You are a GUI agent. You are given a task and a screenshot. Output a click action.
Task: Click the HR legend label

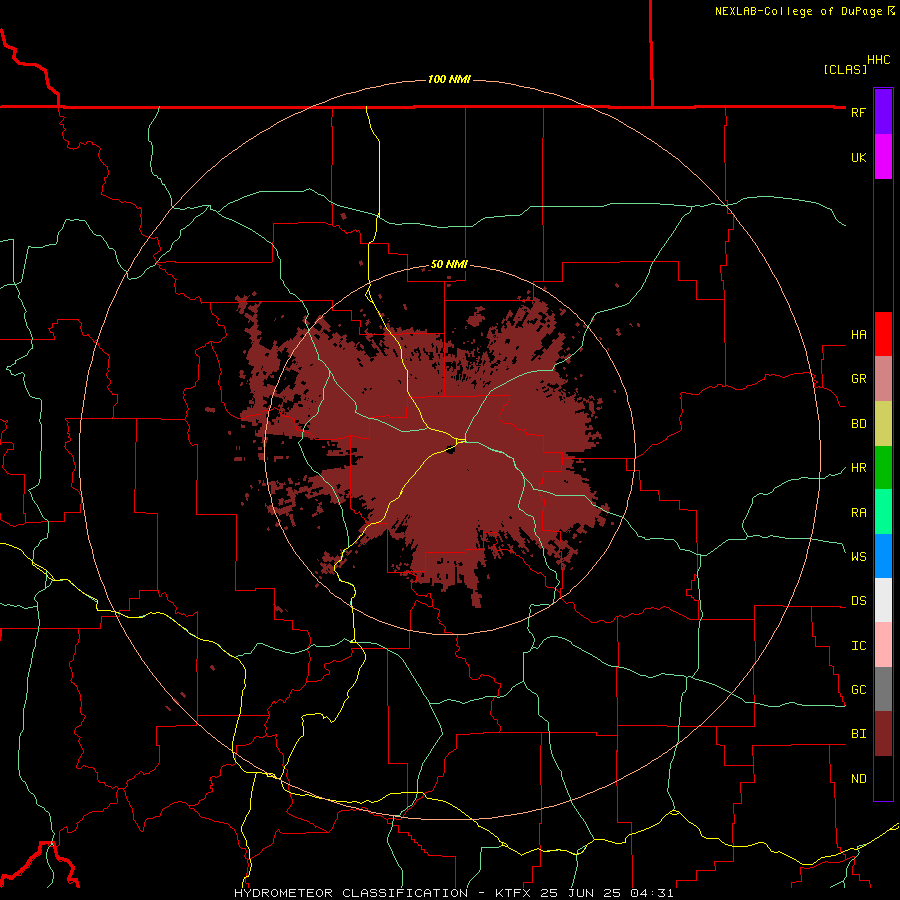(858, 468)
